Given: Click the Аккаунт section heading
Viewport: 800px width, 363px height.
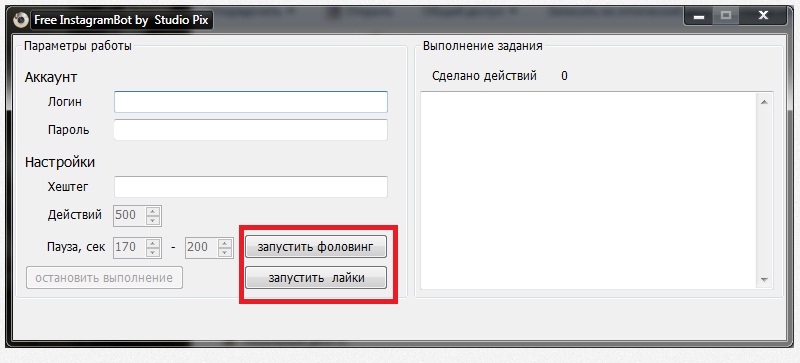Looking at the screenshot, I should [x=51, y=78].
